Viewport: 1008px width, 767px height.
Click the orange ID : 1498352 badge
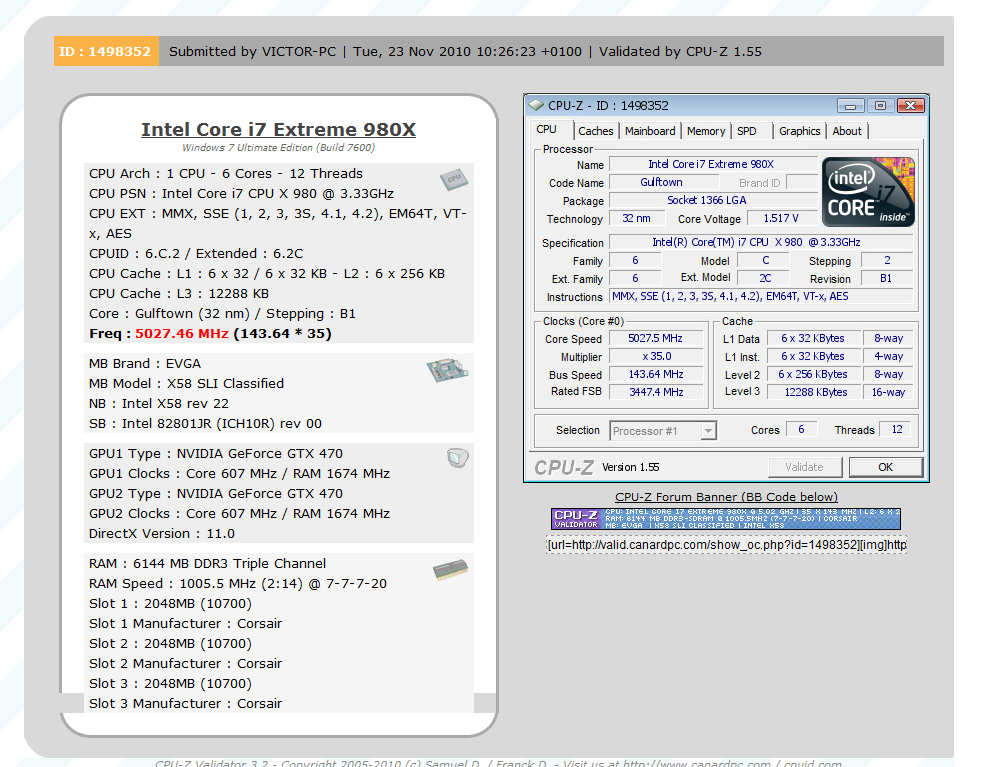(x=106, y=51)
